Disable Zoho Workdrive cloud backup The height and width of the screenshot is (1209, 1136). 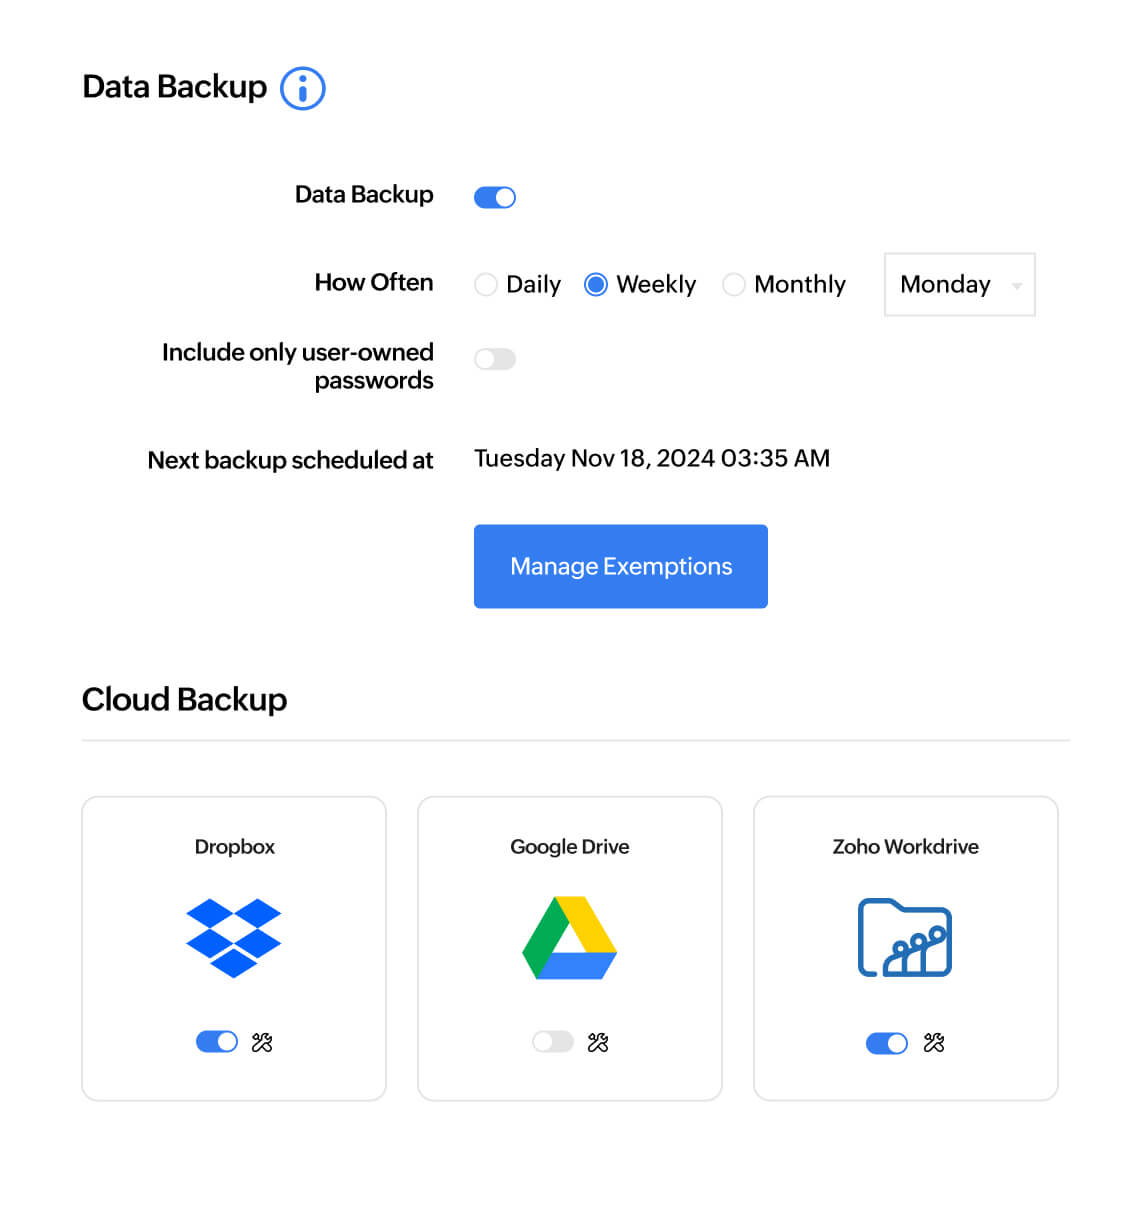(x=886, y=1043)
